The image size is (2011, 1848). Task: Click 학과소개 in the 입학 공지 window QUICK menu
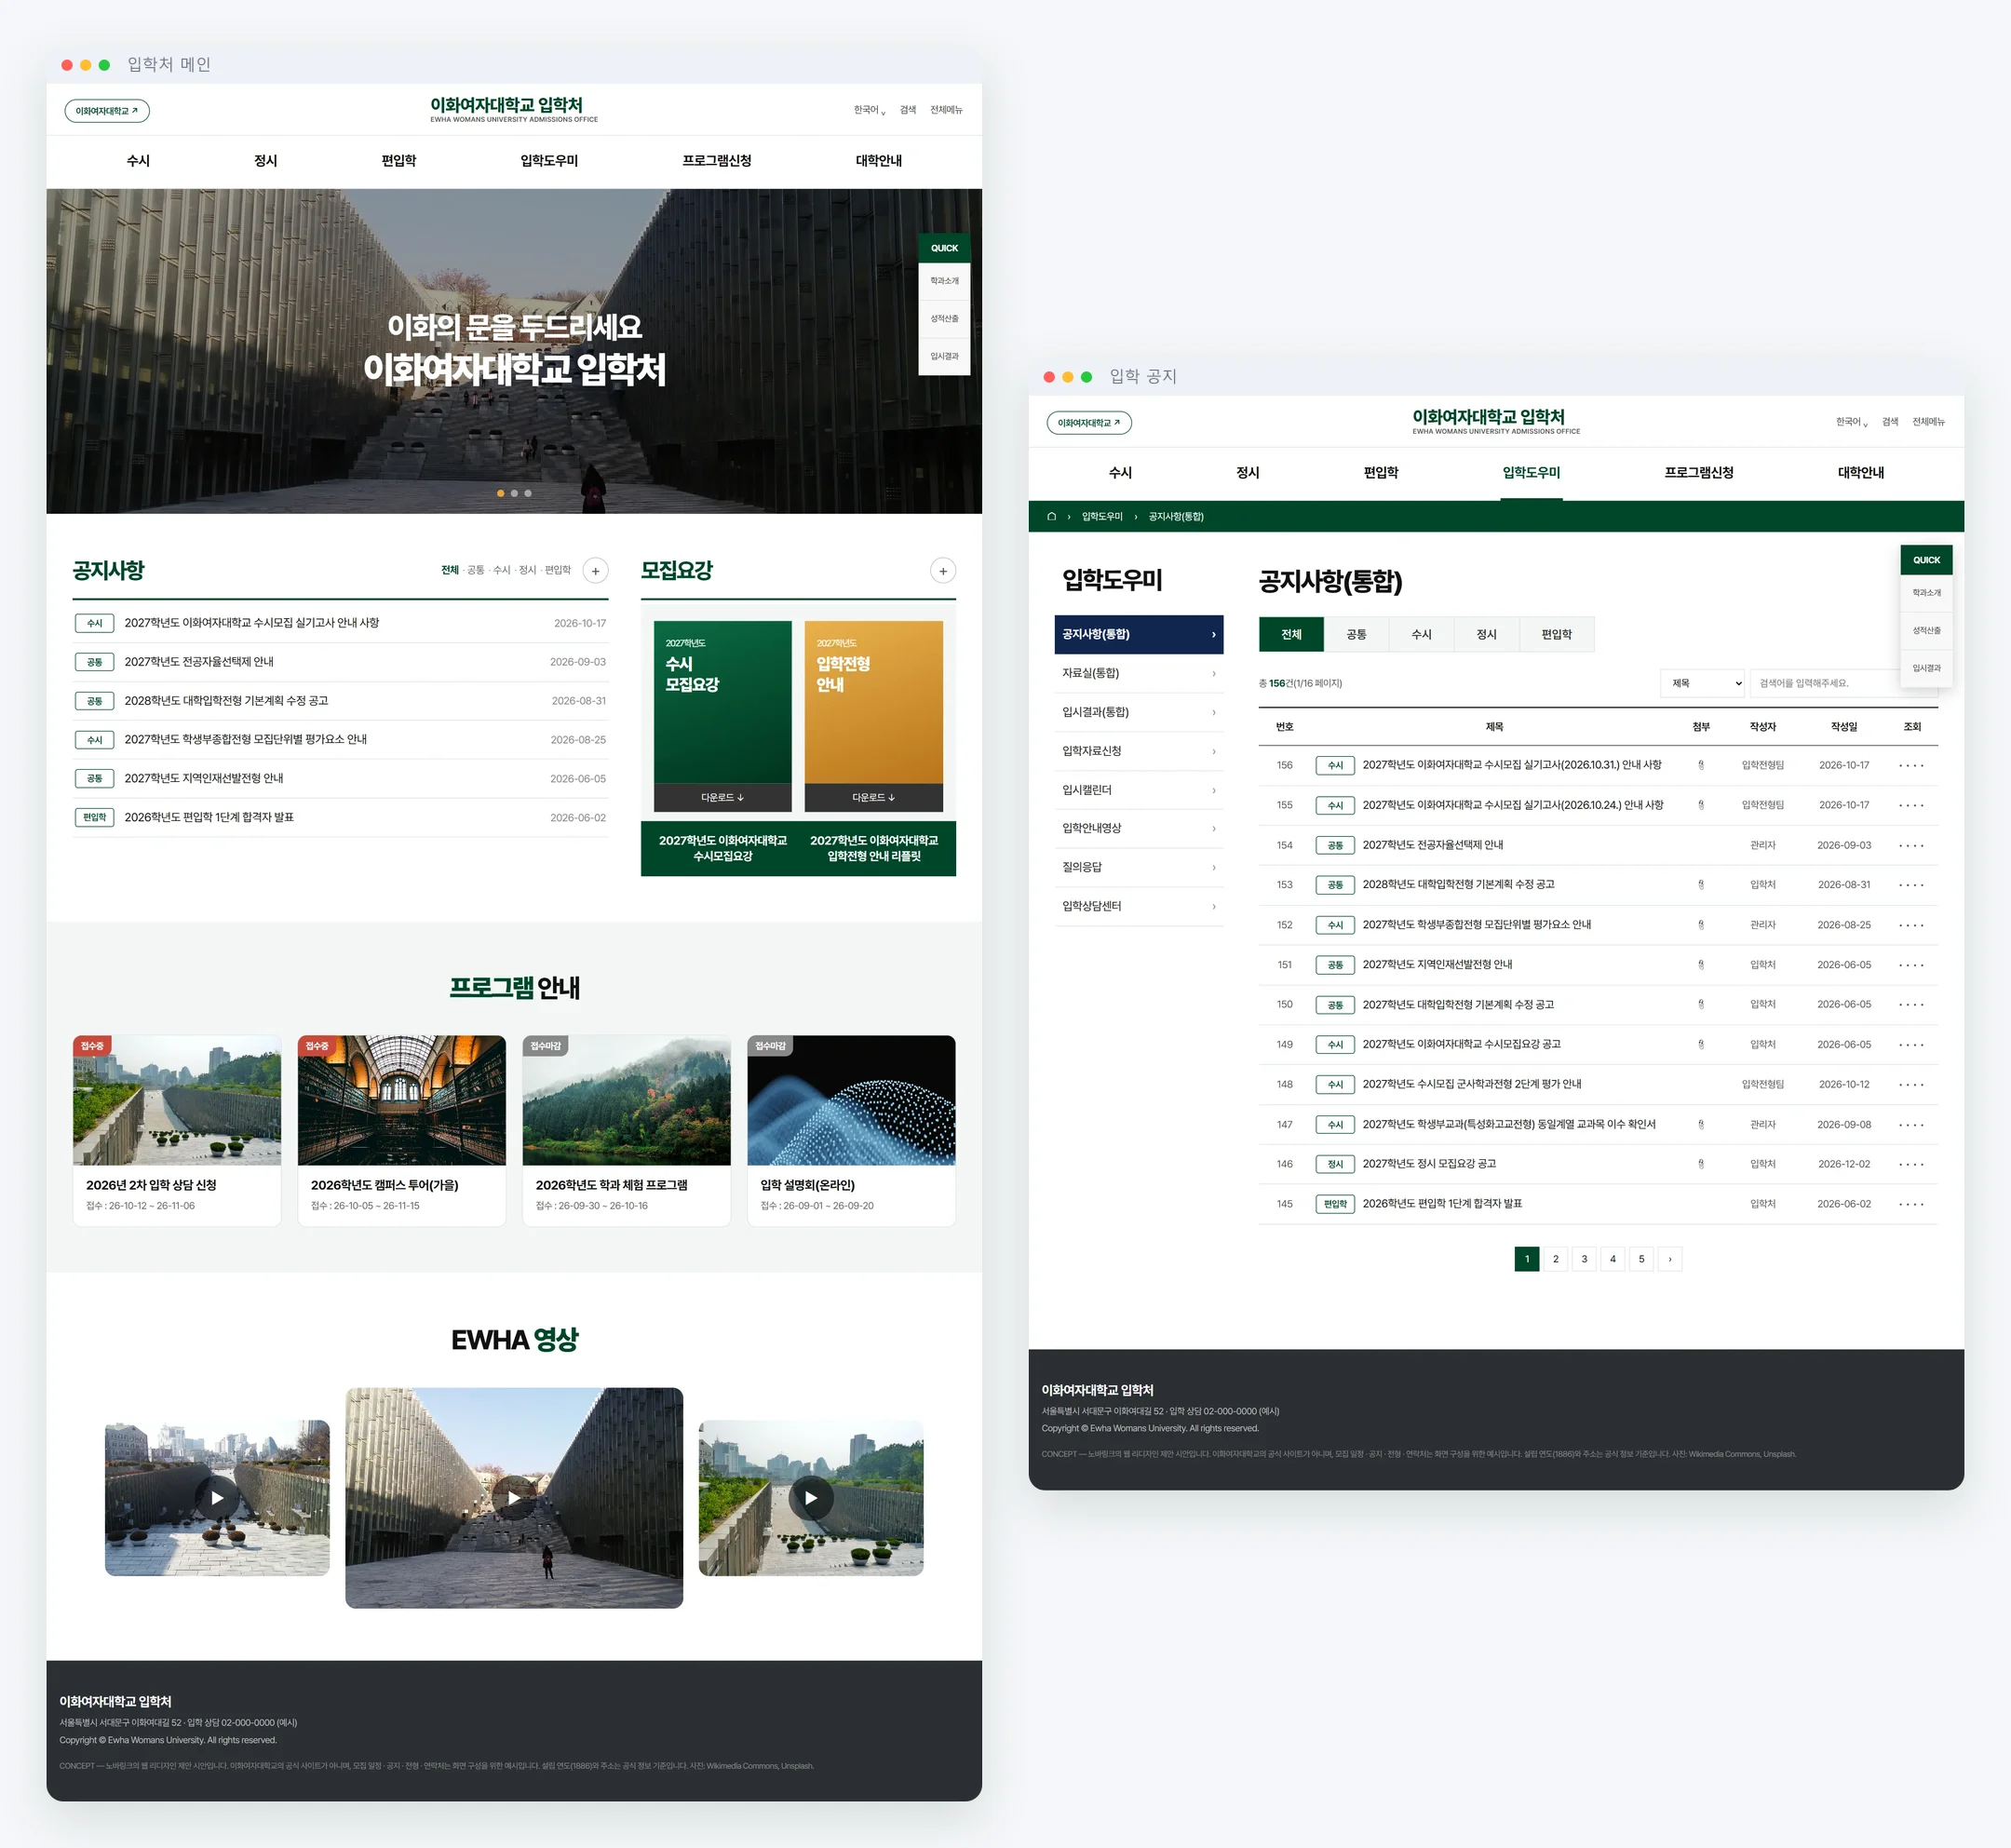point(1926,593)
